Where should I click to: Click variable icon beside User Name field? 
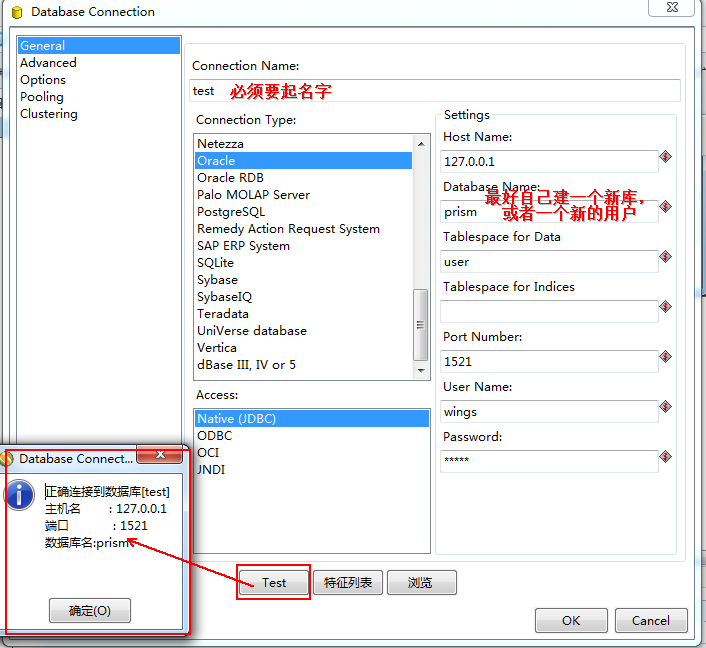[665, 407]
